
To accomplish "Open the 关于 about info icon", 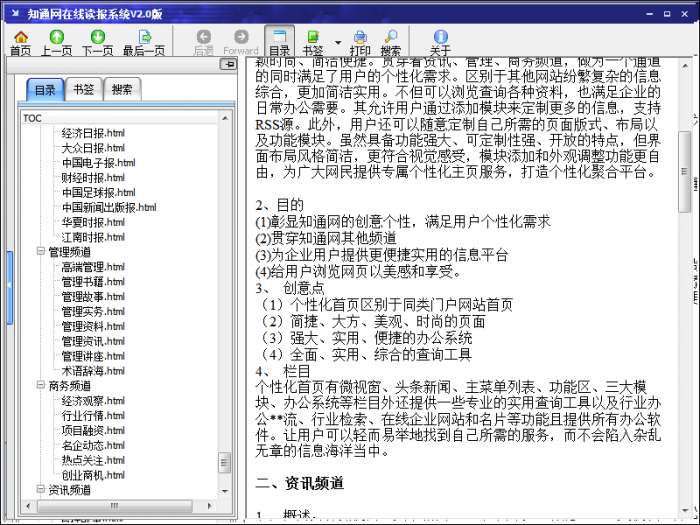I will tap(441, 37).
